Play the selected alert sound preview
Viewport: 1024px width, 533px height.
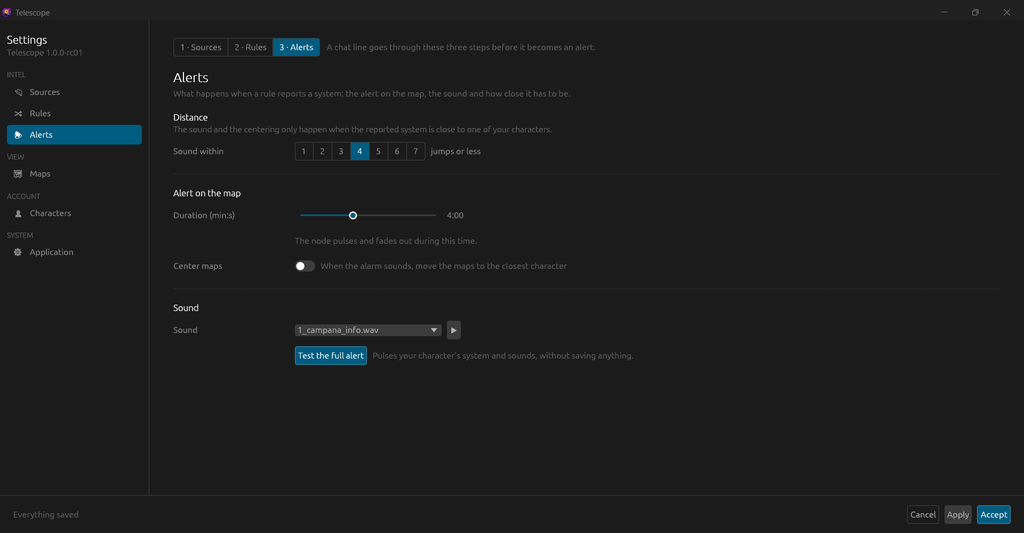[454, 330]
